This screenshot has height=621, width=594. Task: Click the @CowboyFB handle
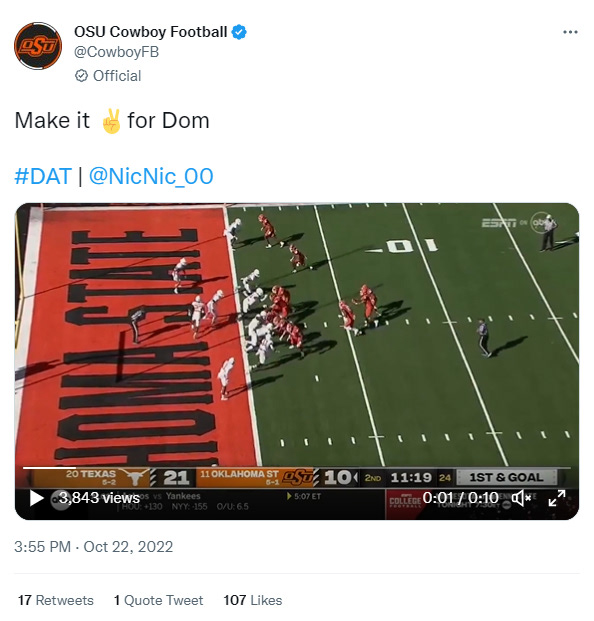116,52
